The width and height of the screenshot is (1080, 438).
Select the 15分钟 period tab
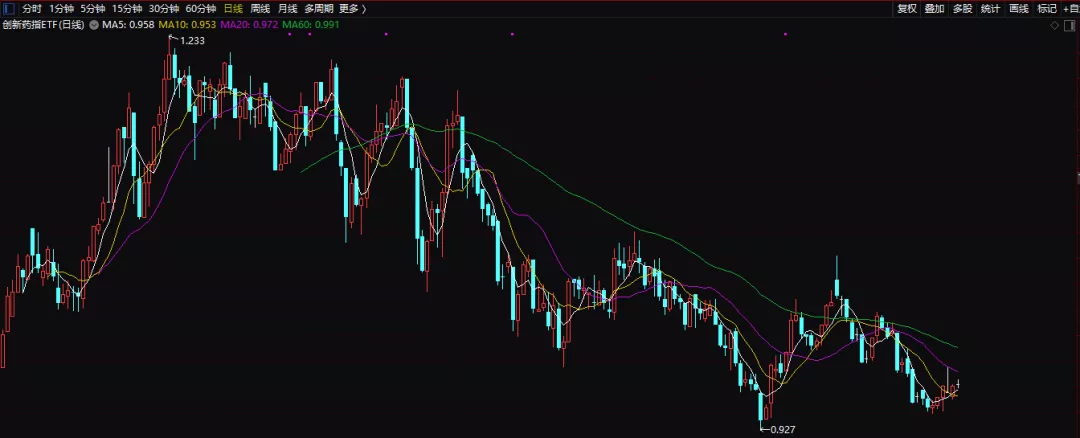coord(127,9)
